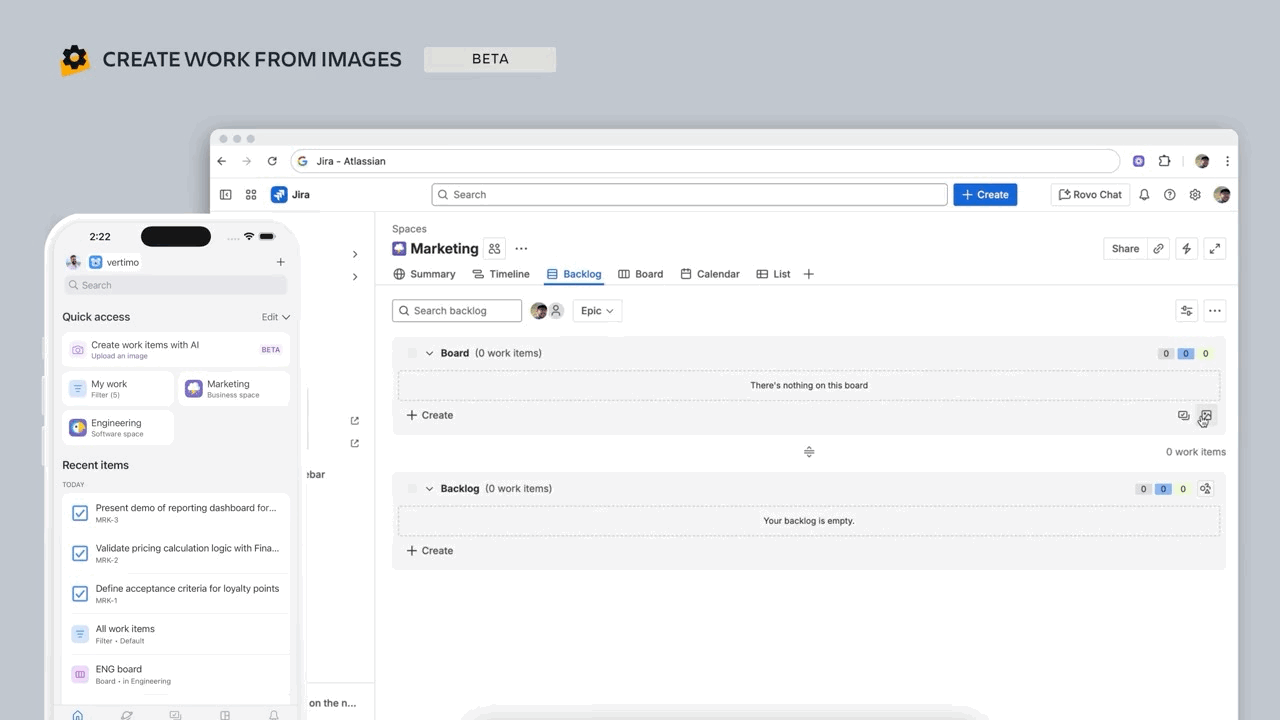Click the Backlog section's shapes icon
This screenshot has width=1280, height=720.
tap(1206, 489)
